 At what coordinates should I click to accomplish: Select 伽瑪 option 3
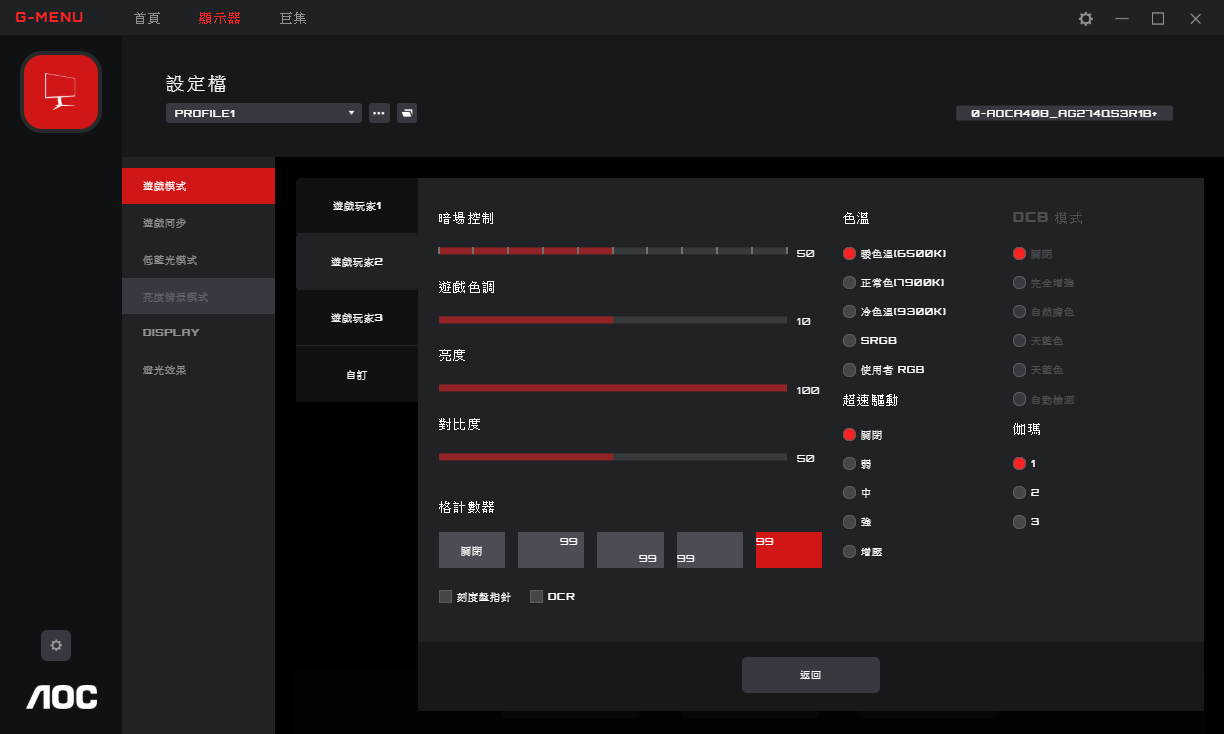click(x=1020, y=522)
